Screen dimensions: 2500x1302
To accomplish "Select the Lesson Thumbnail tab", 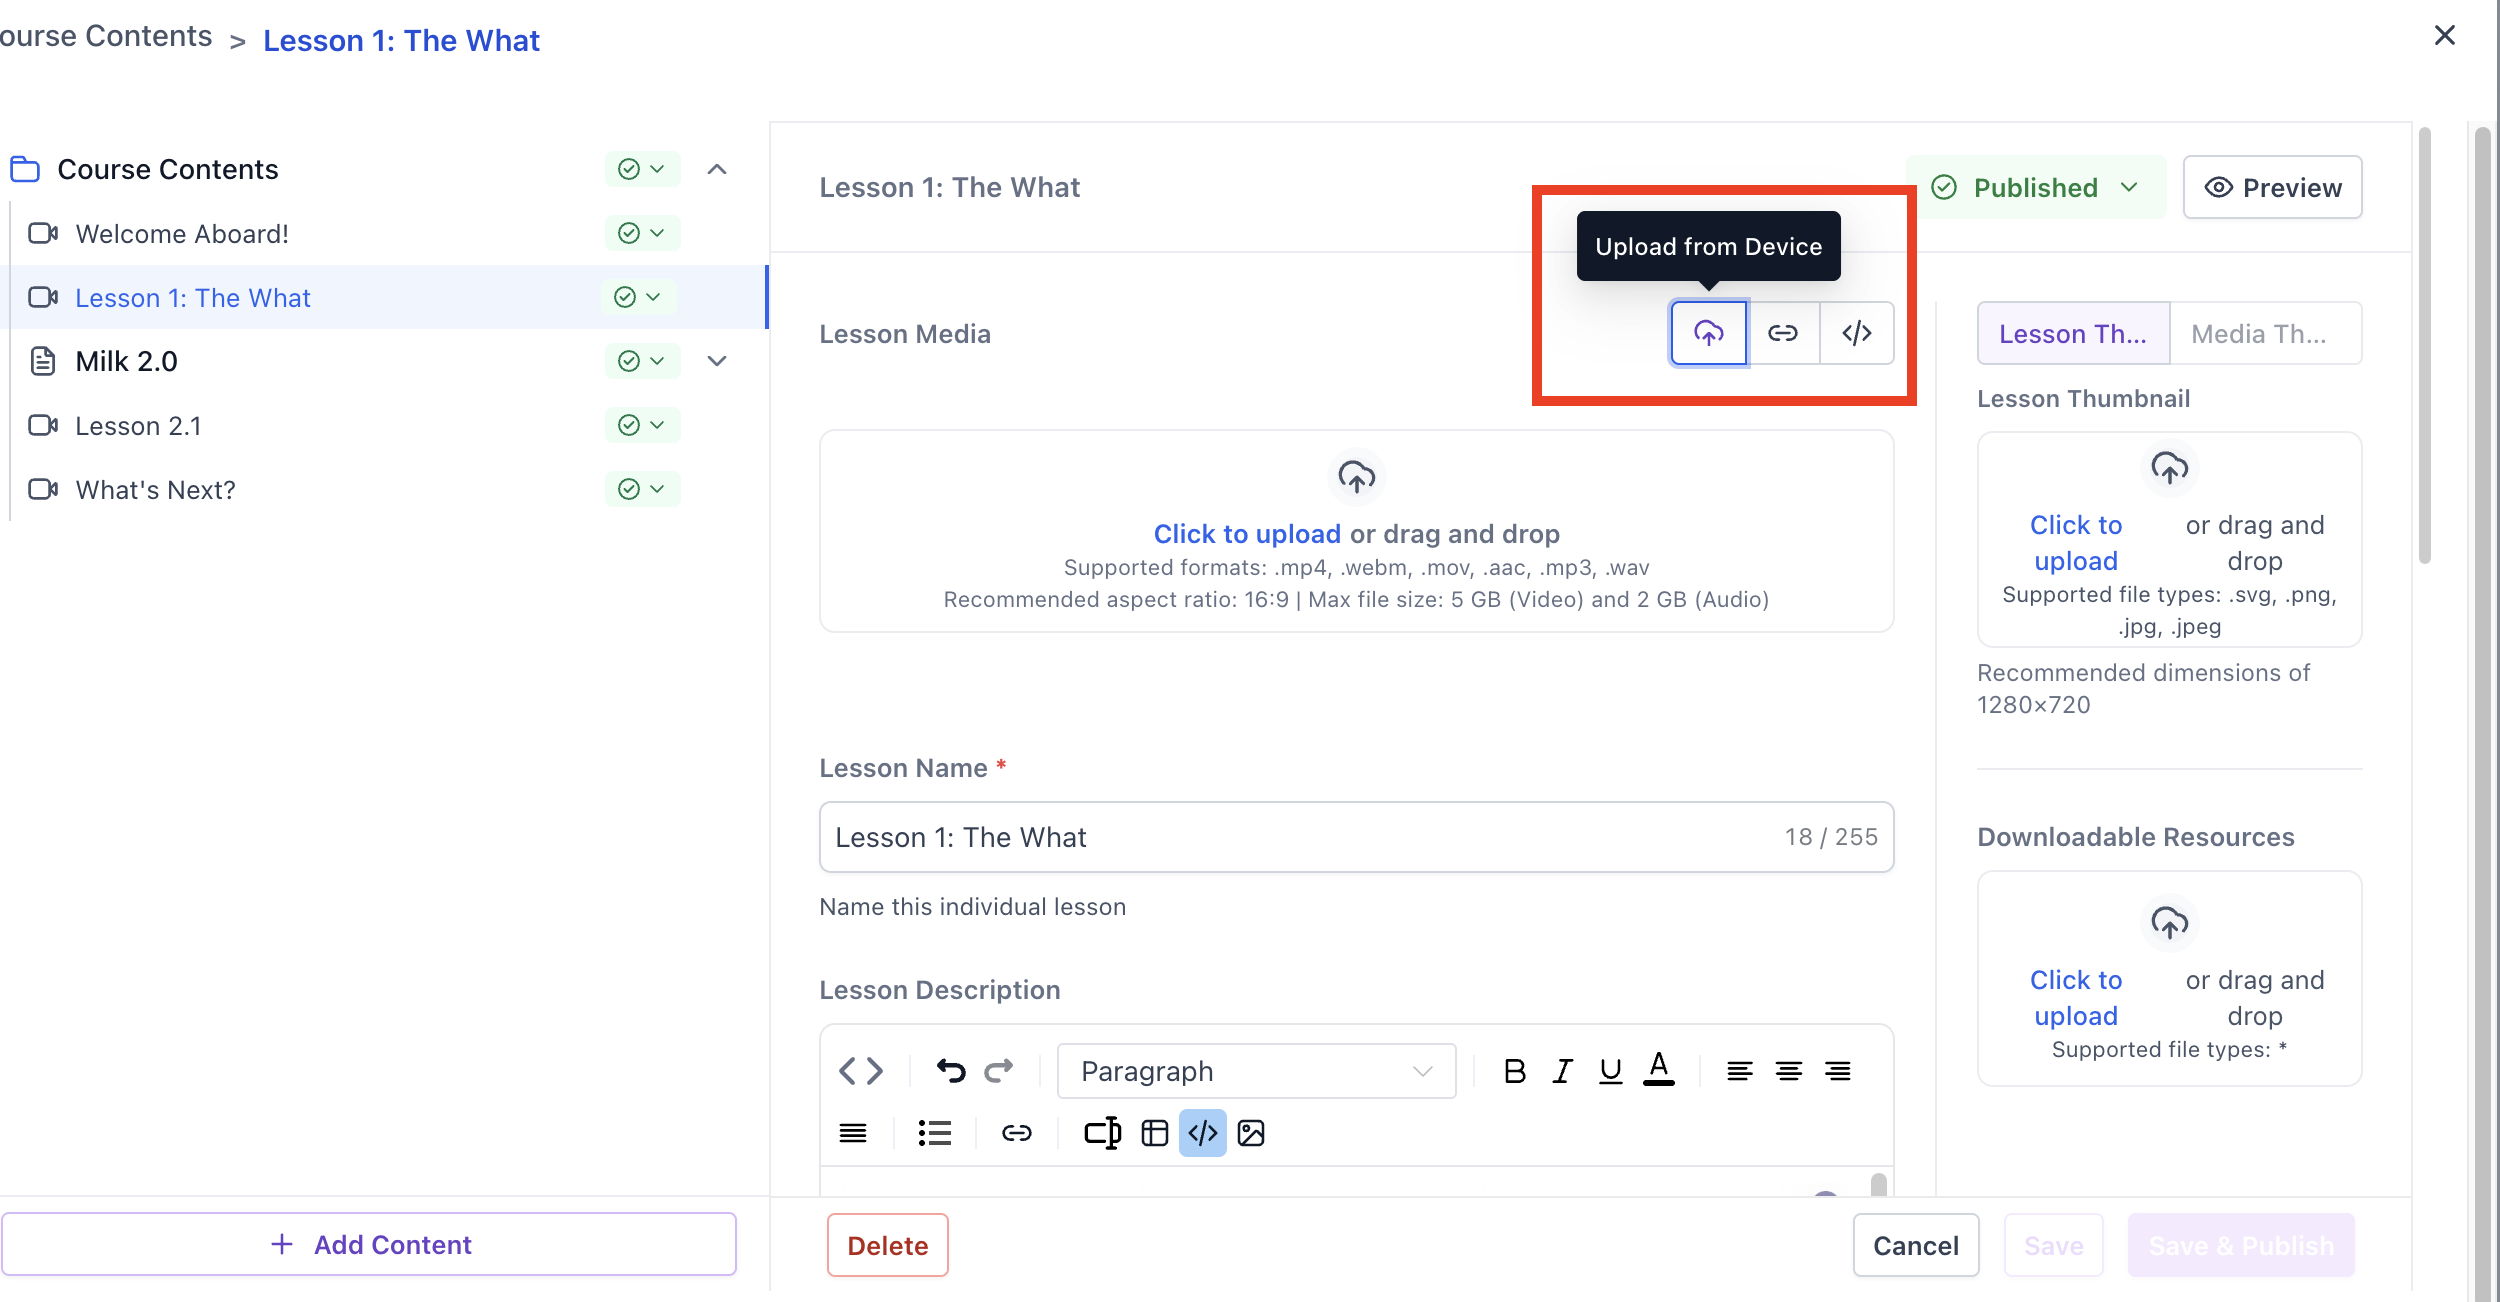I will 2072,334.
